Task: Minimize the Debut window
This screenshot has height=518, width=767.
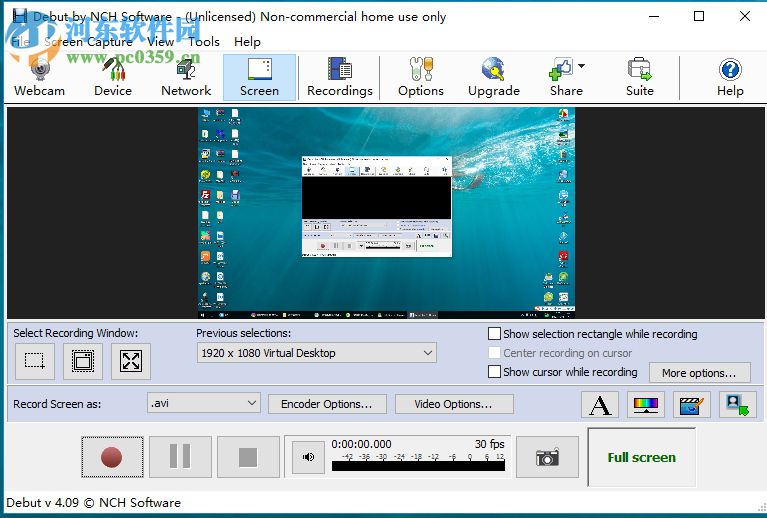Action: (654, 16)
